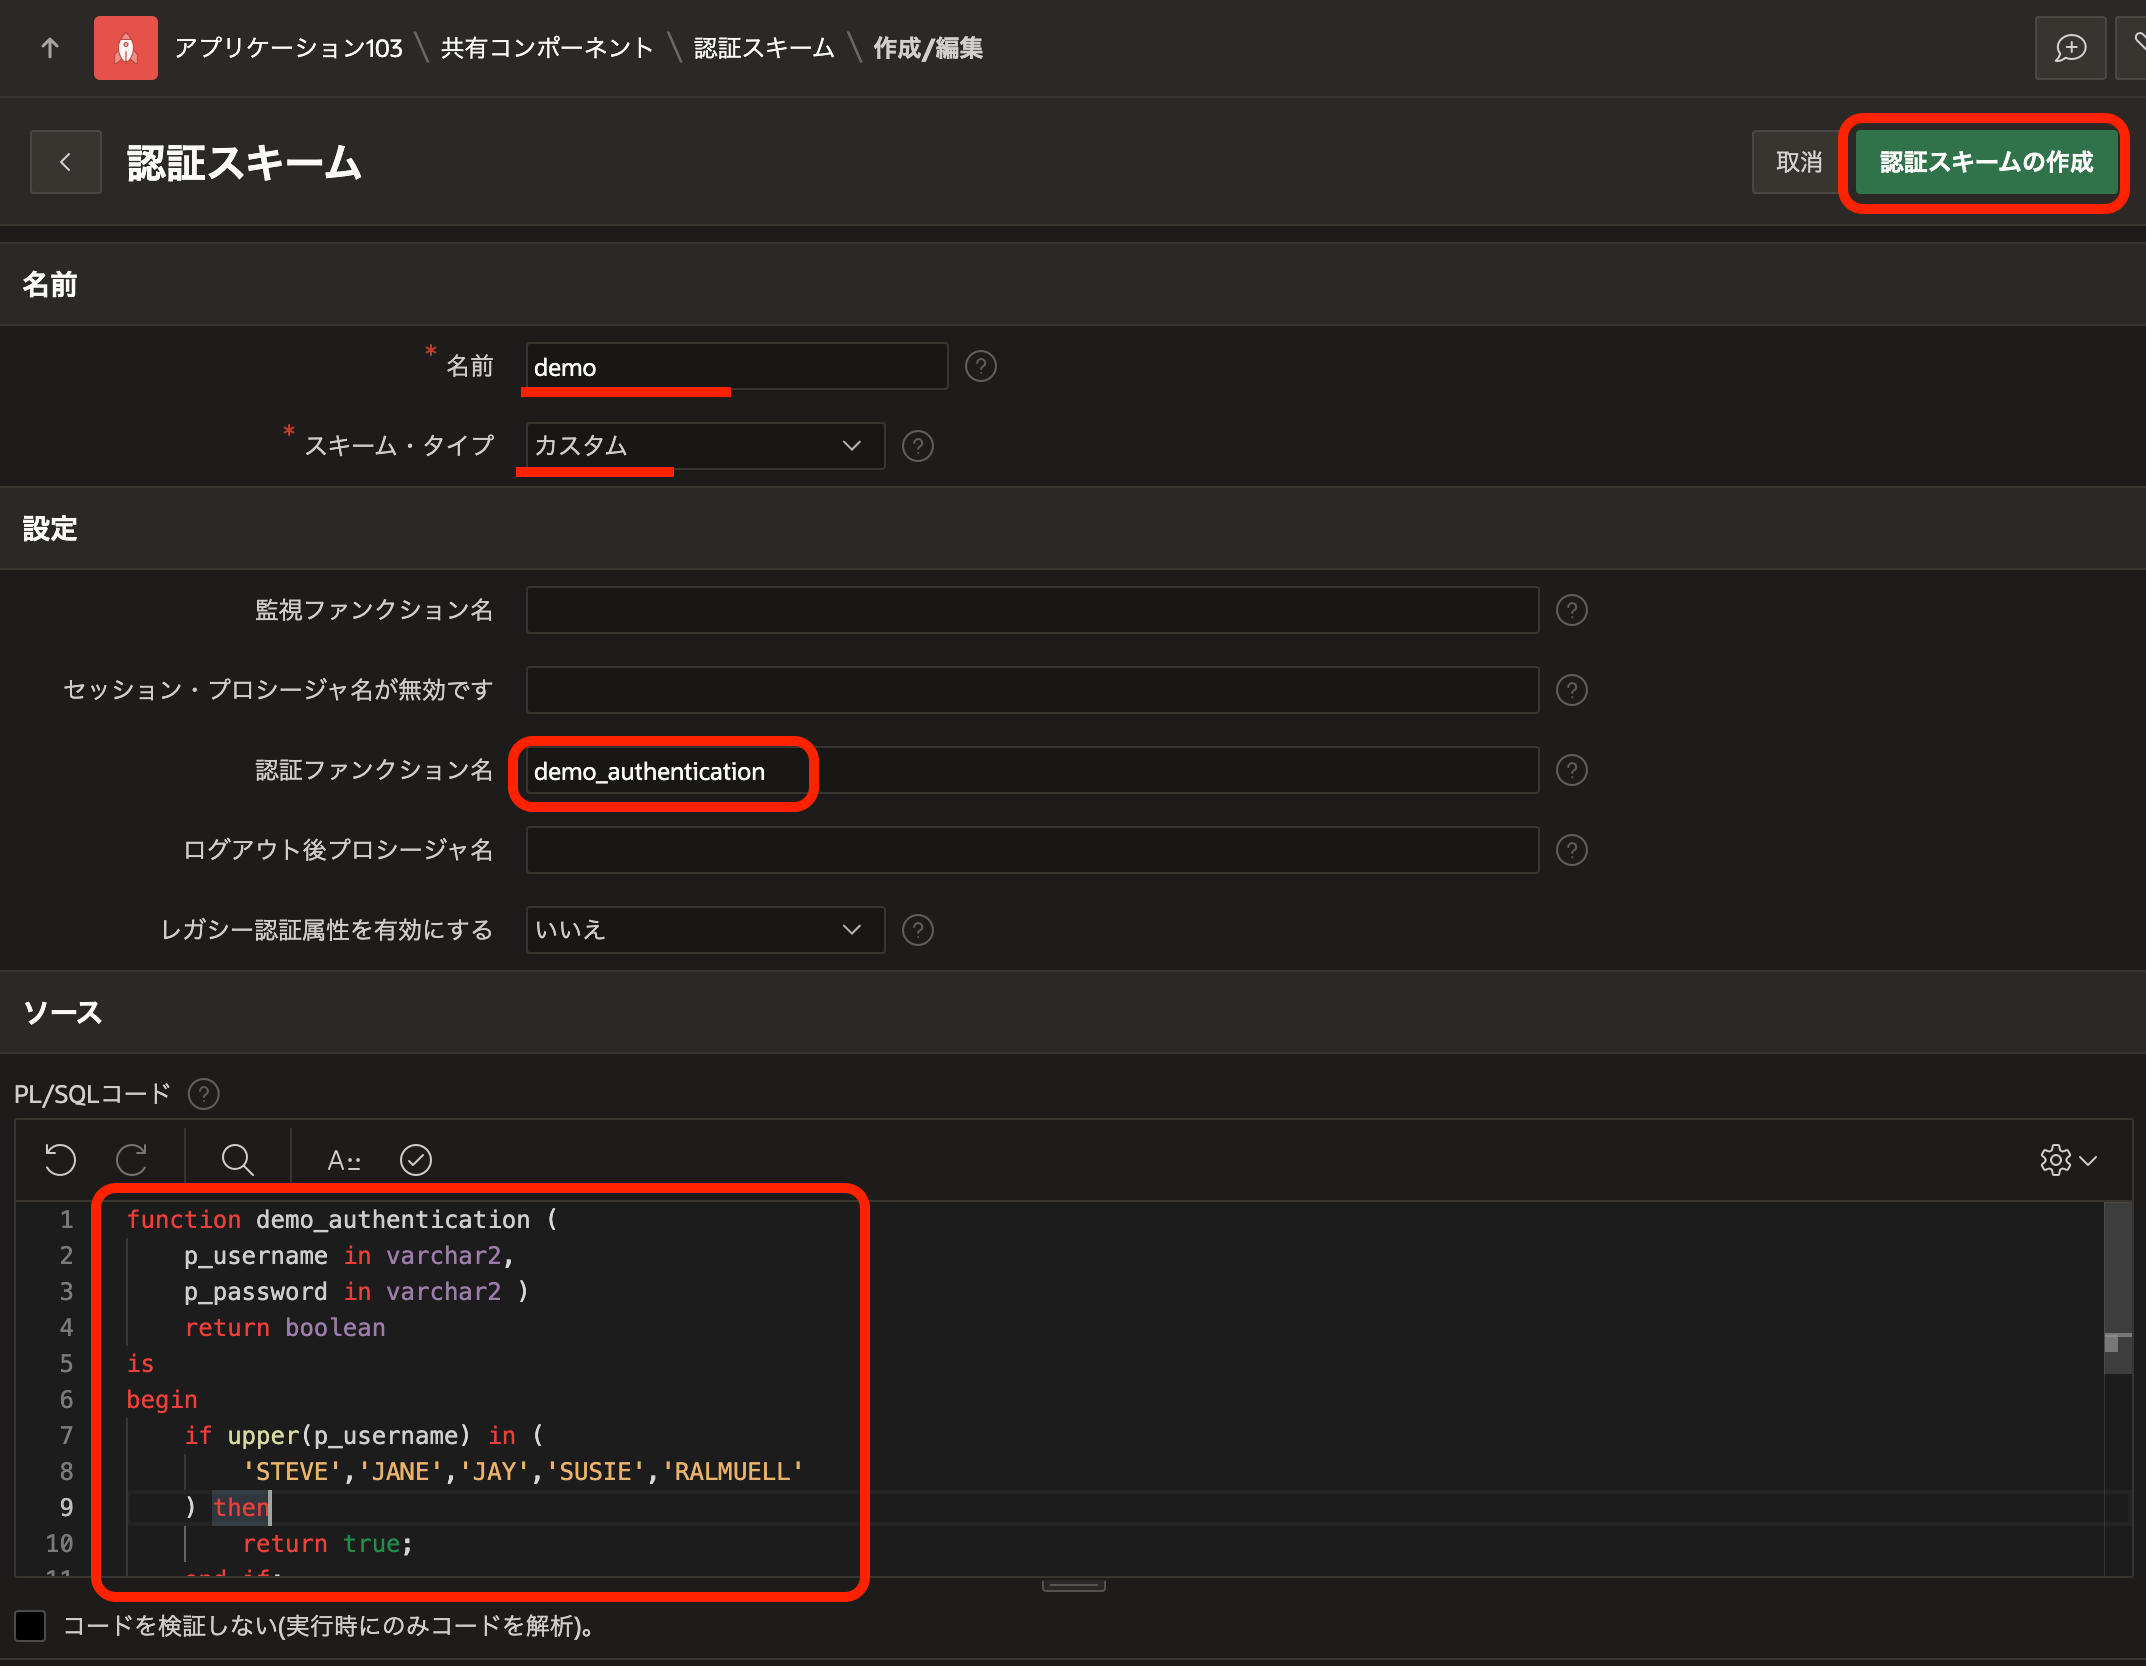Go to 共有コンポーネント breadcrumb
2146x1666 pixels.
tap(546, 48)
